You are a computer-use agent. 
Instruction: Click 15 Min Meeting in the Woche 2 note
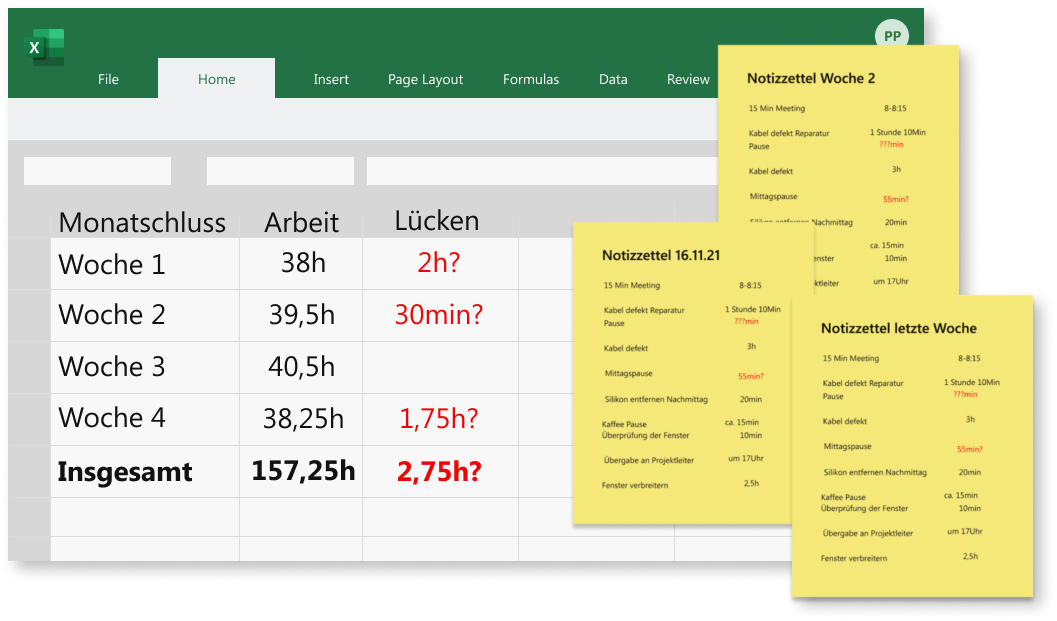(x=777, y=109)
